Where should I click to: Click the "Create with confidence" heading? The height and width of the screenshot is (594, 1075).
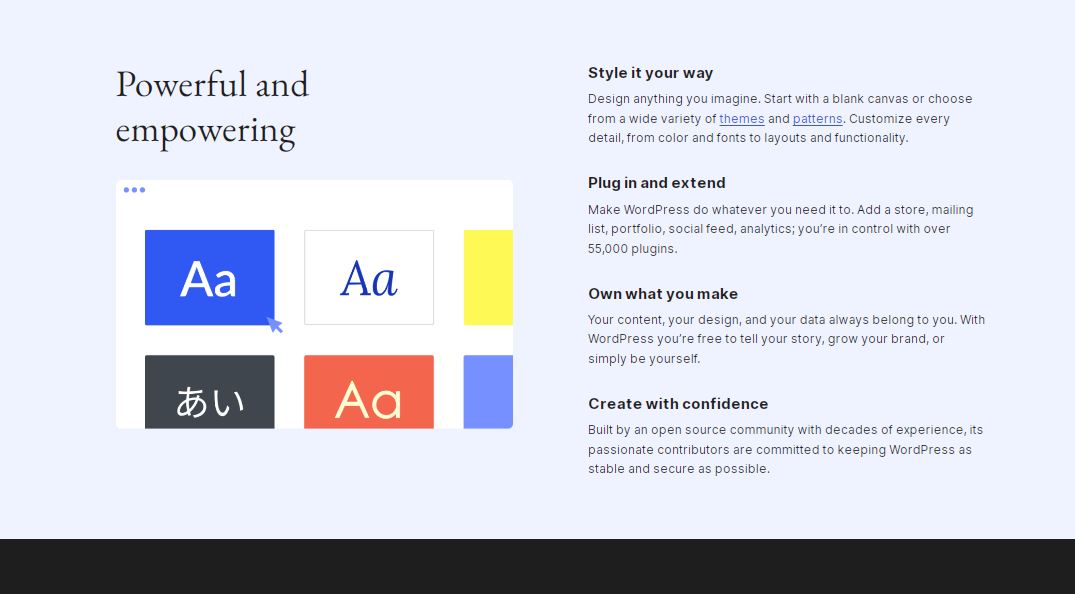[x=678, y=404]
